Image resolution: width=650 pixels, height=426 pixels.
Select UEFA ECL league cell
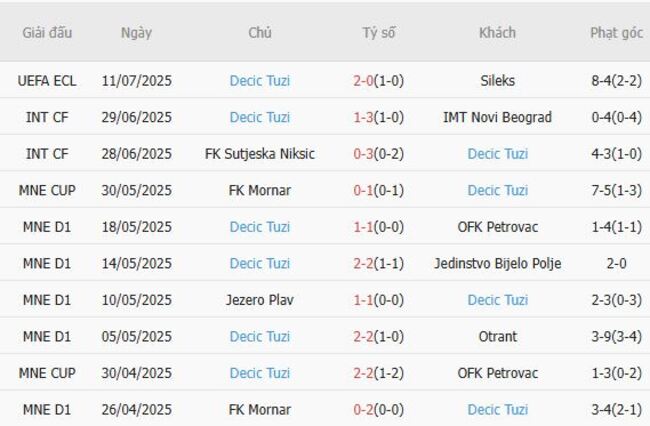pyautogui.click(x=47, y=80)
